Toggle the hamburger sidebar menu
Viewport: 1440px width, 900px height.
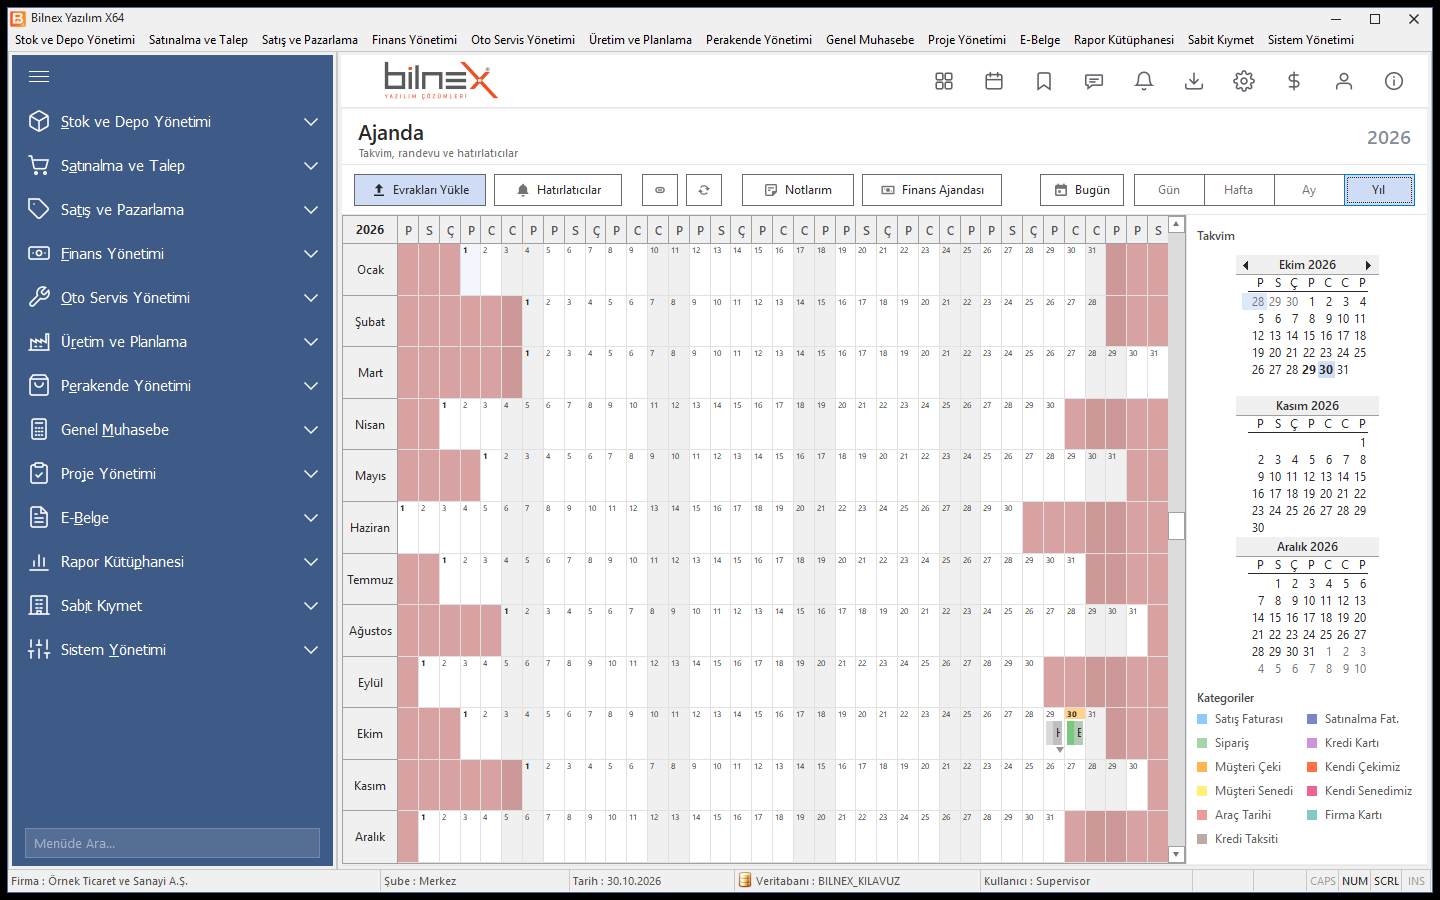(39, 77)
